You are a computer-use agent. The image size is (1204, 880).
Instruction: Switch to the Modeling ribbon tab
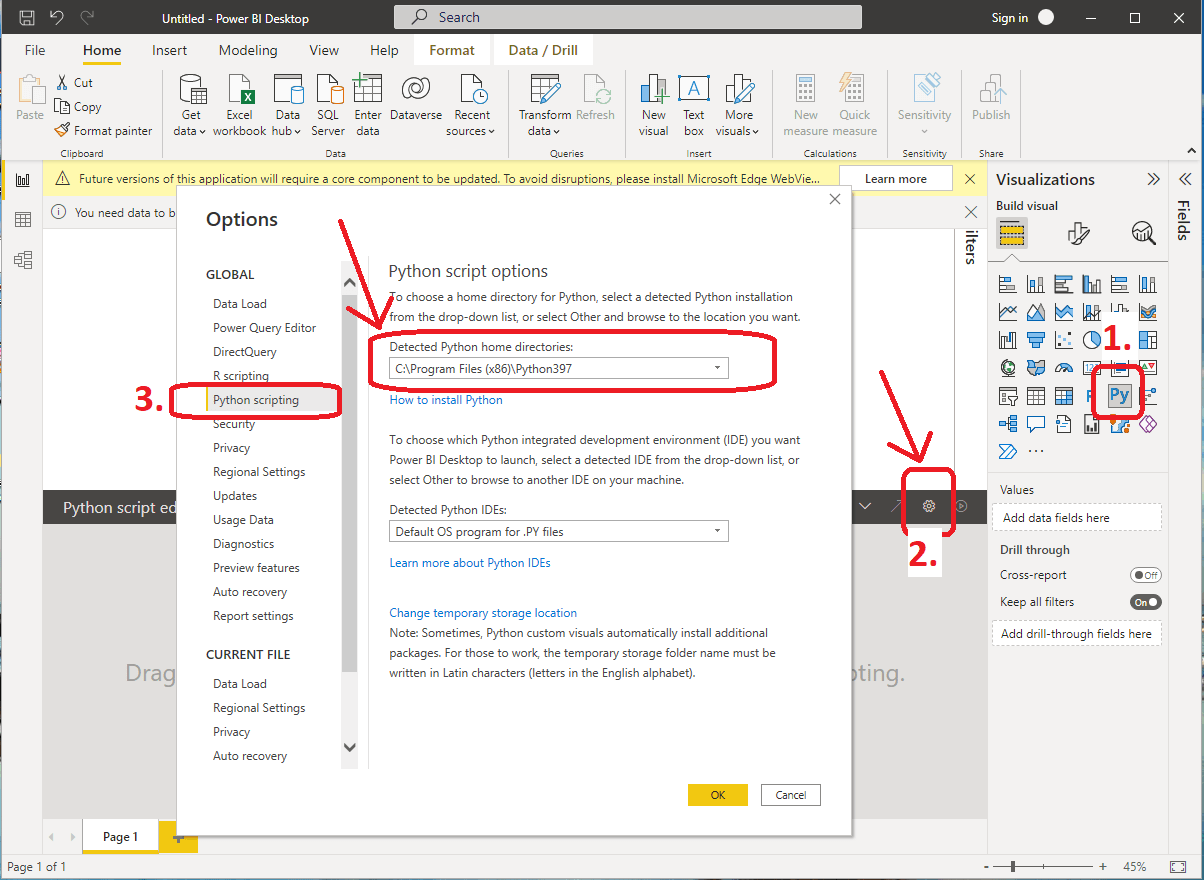(248, 50)
